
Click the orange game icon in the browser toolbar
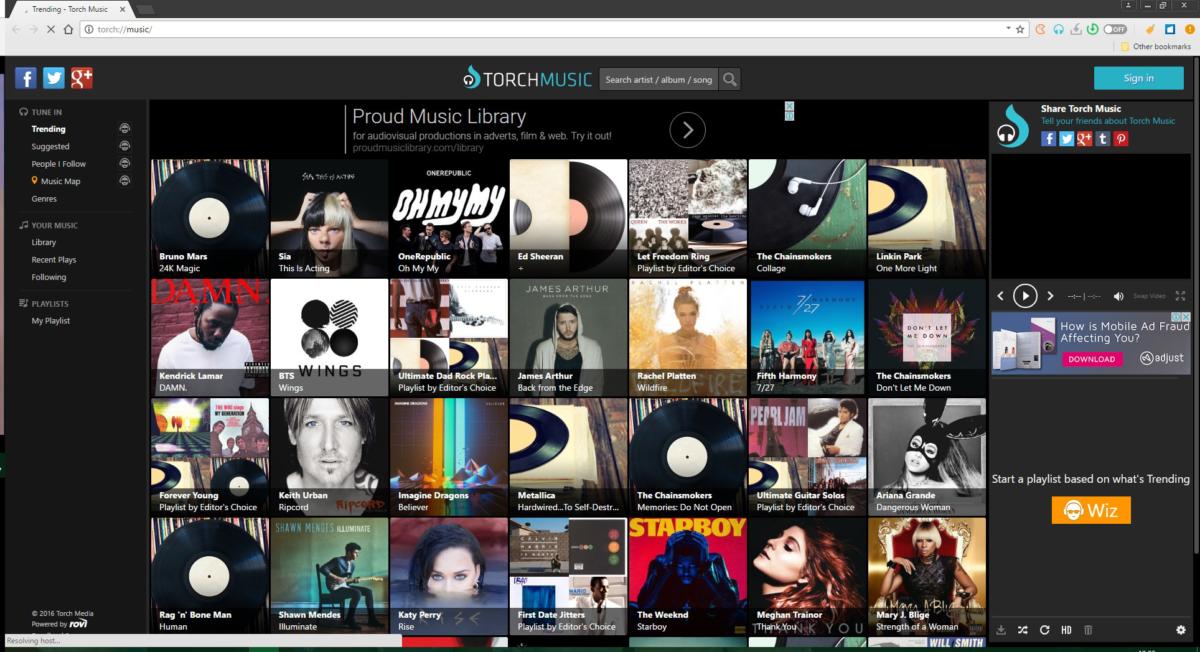click(1041, 29)
